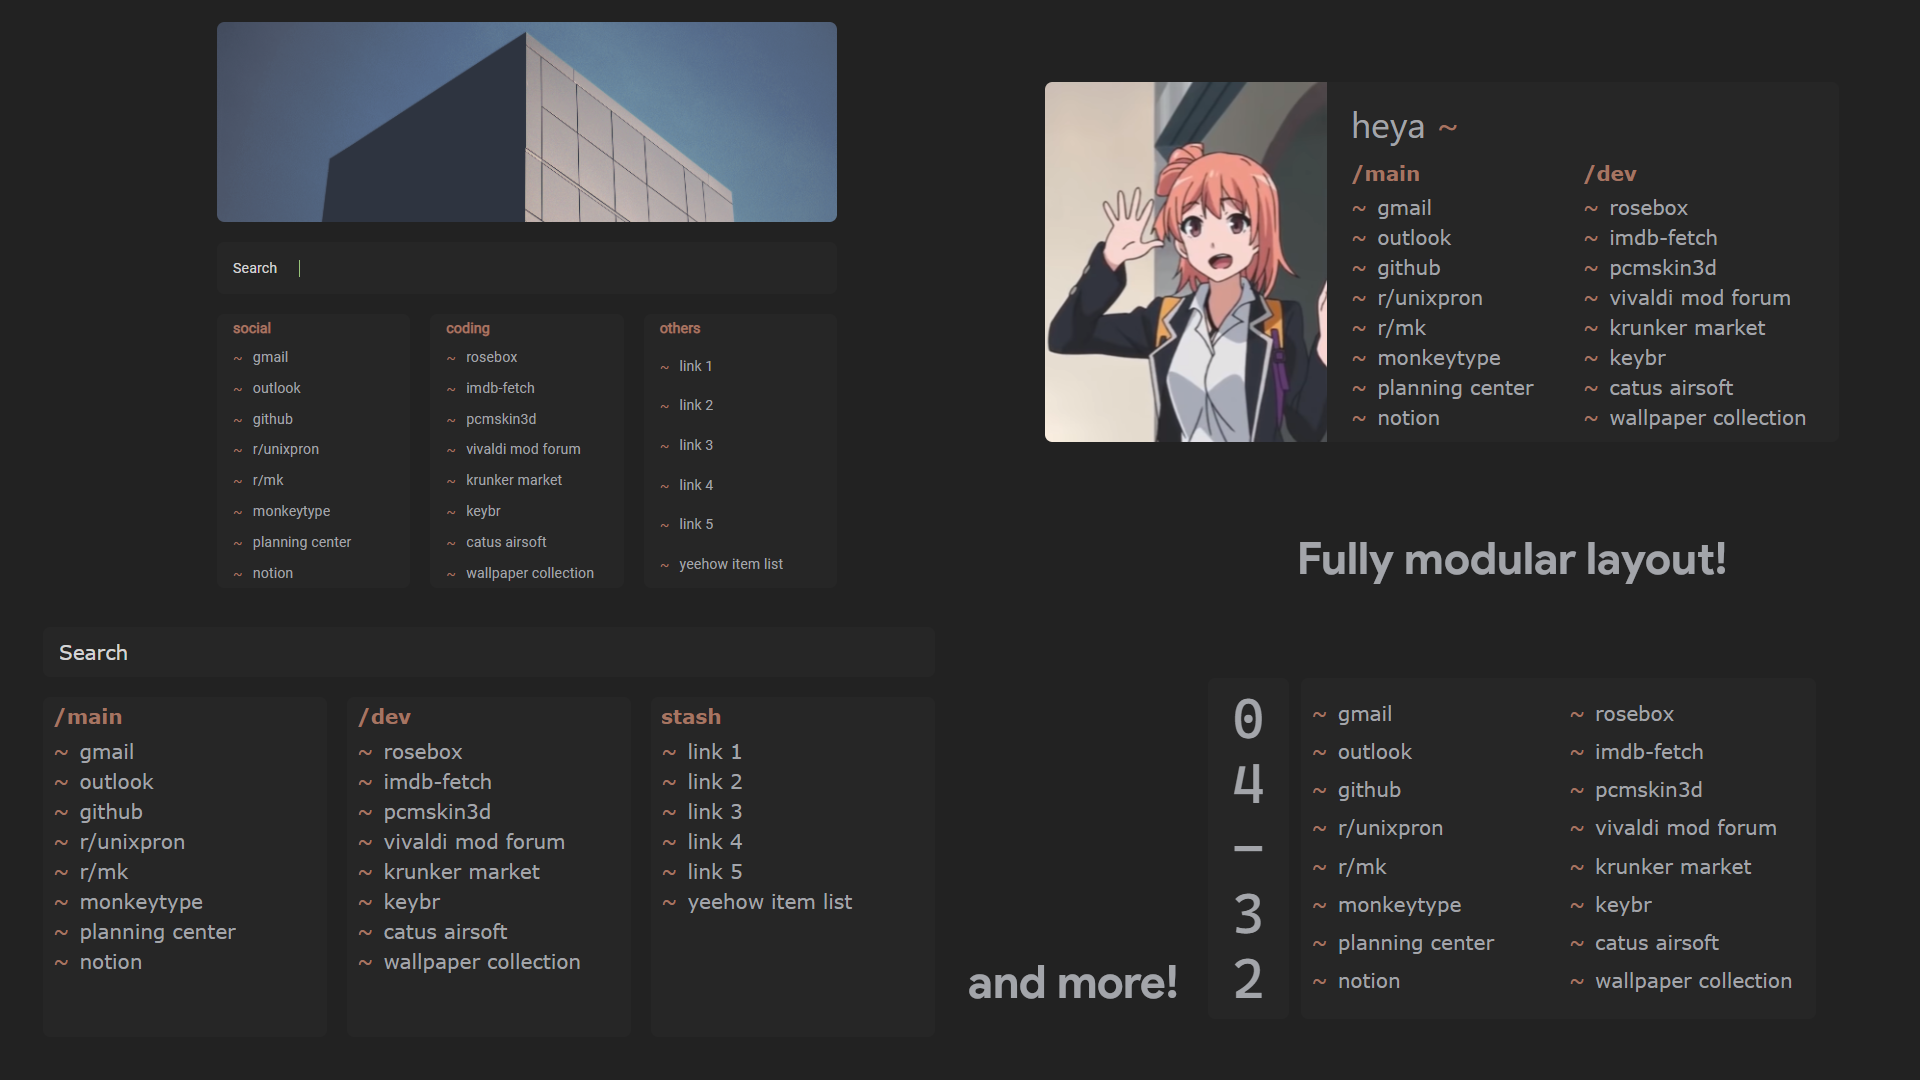This screenshot has height=1080, width=1920.
Task: Click link 3 in others column
Action: (x=695, y=445)
